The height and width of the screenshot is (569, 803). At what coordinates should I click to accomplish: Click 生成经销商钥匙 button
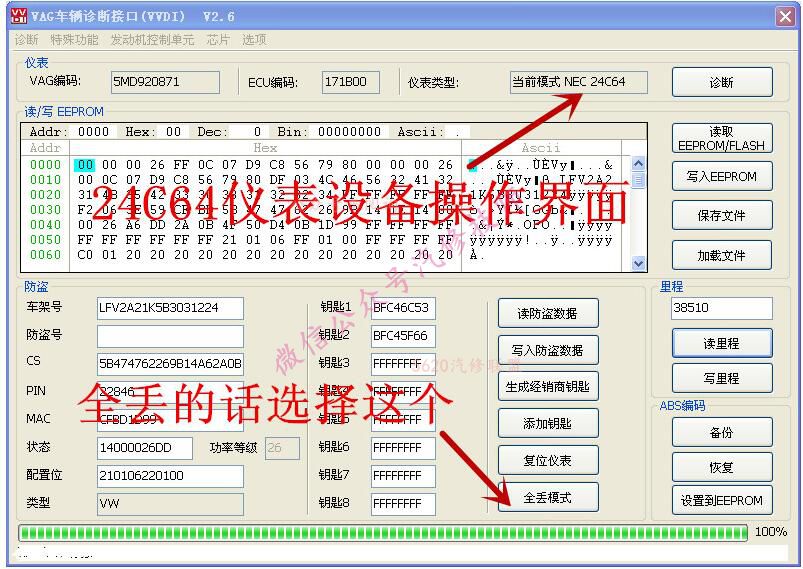pyautogui.click(x=548, y=386)
